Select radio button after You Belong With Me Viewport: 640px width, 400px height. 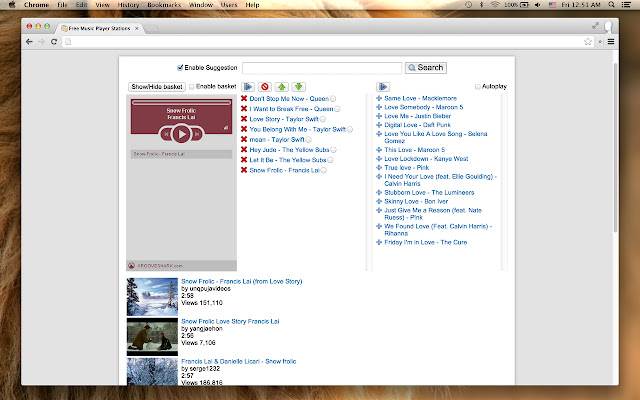pyautogui.click(x=350, y=129)
